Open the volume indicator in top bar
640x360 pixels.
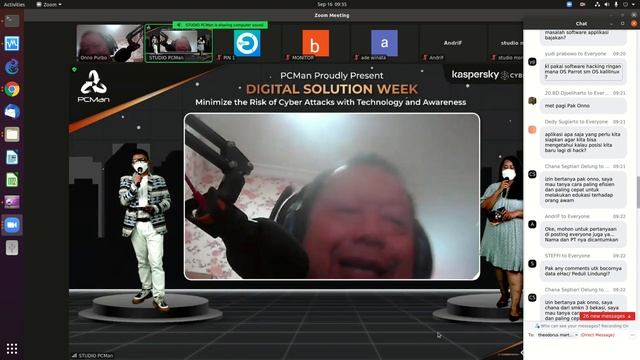click(x=607, y=4)
